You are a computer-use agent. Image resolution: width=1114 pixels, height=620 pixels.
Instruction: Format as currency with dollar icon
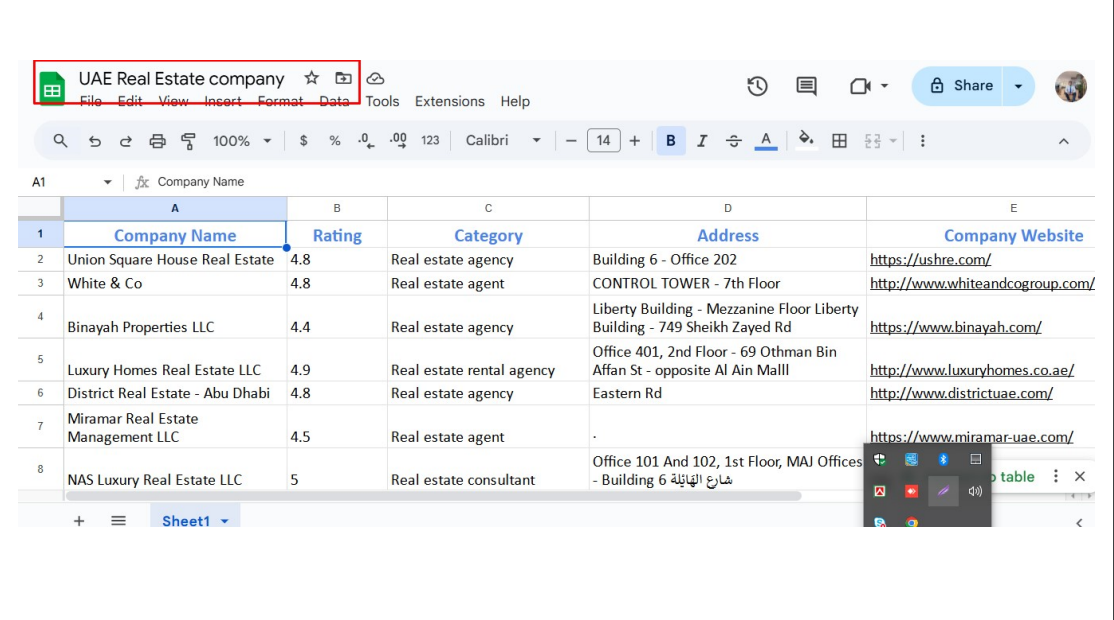coord(303,141)
